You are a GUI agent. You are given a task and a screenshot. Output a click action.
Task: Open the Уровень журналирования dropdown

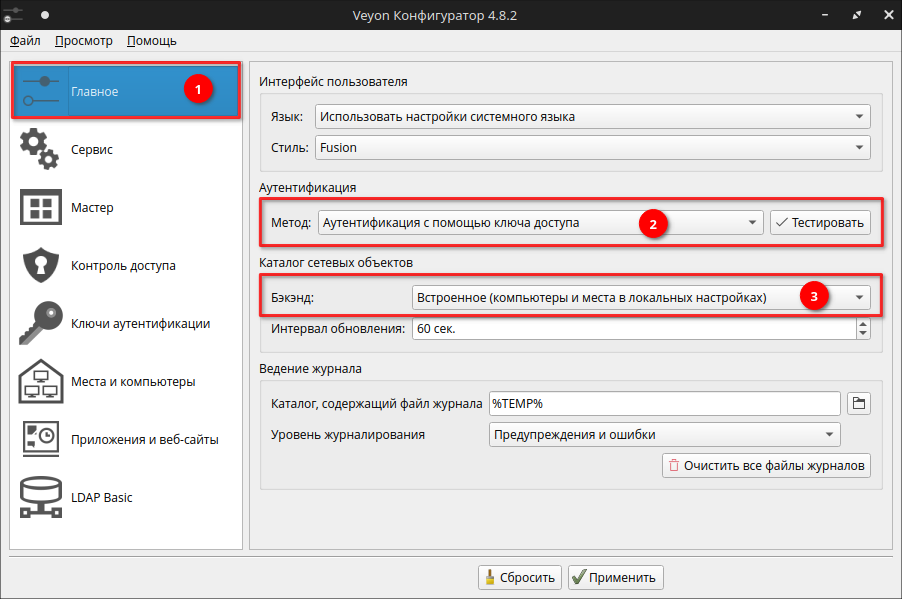[664, 435]
